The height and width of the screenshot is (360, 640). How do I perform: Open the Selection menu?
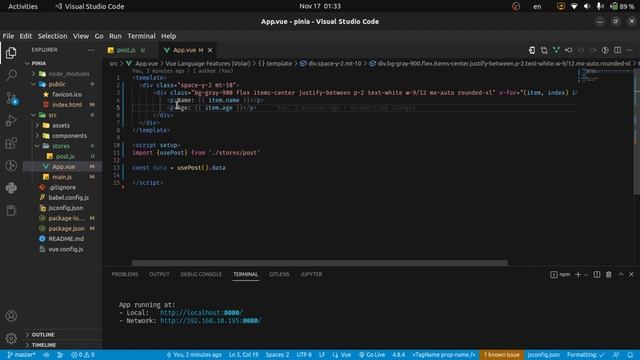[x=52, y=36]
